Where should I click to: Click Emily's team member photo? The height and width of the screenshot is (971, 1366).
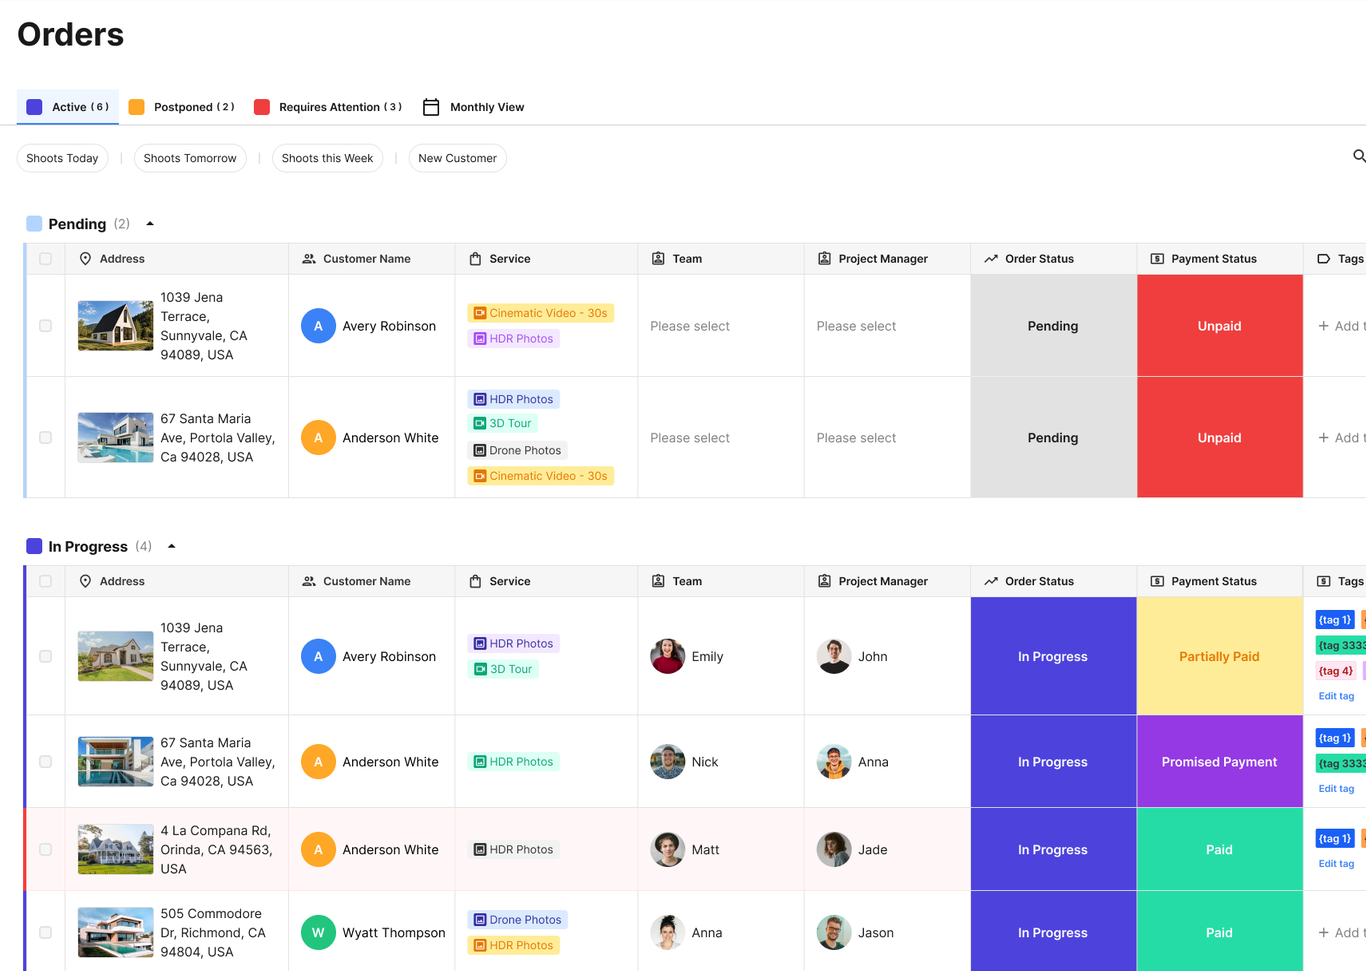pos(667,657)
